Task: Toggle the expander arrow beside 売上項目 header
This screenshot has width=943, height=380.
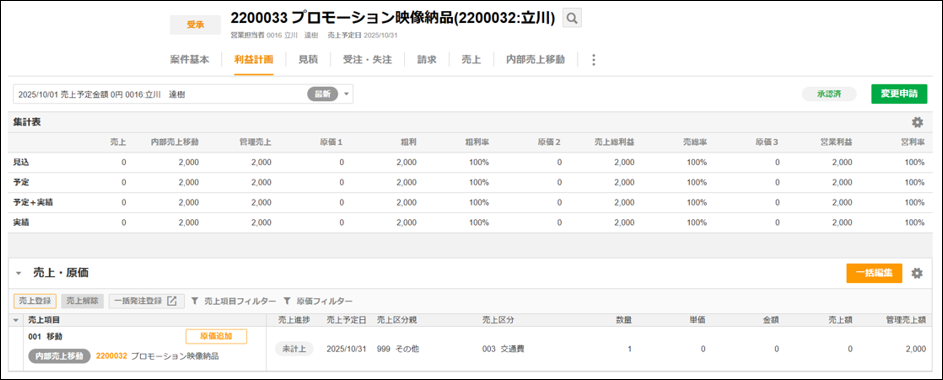Action: [x=16, y=320]
